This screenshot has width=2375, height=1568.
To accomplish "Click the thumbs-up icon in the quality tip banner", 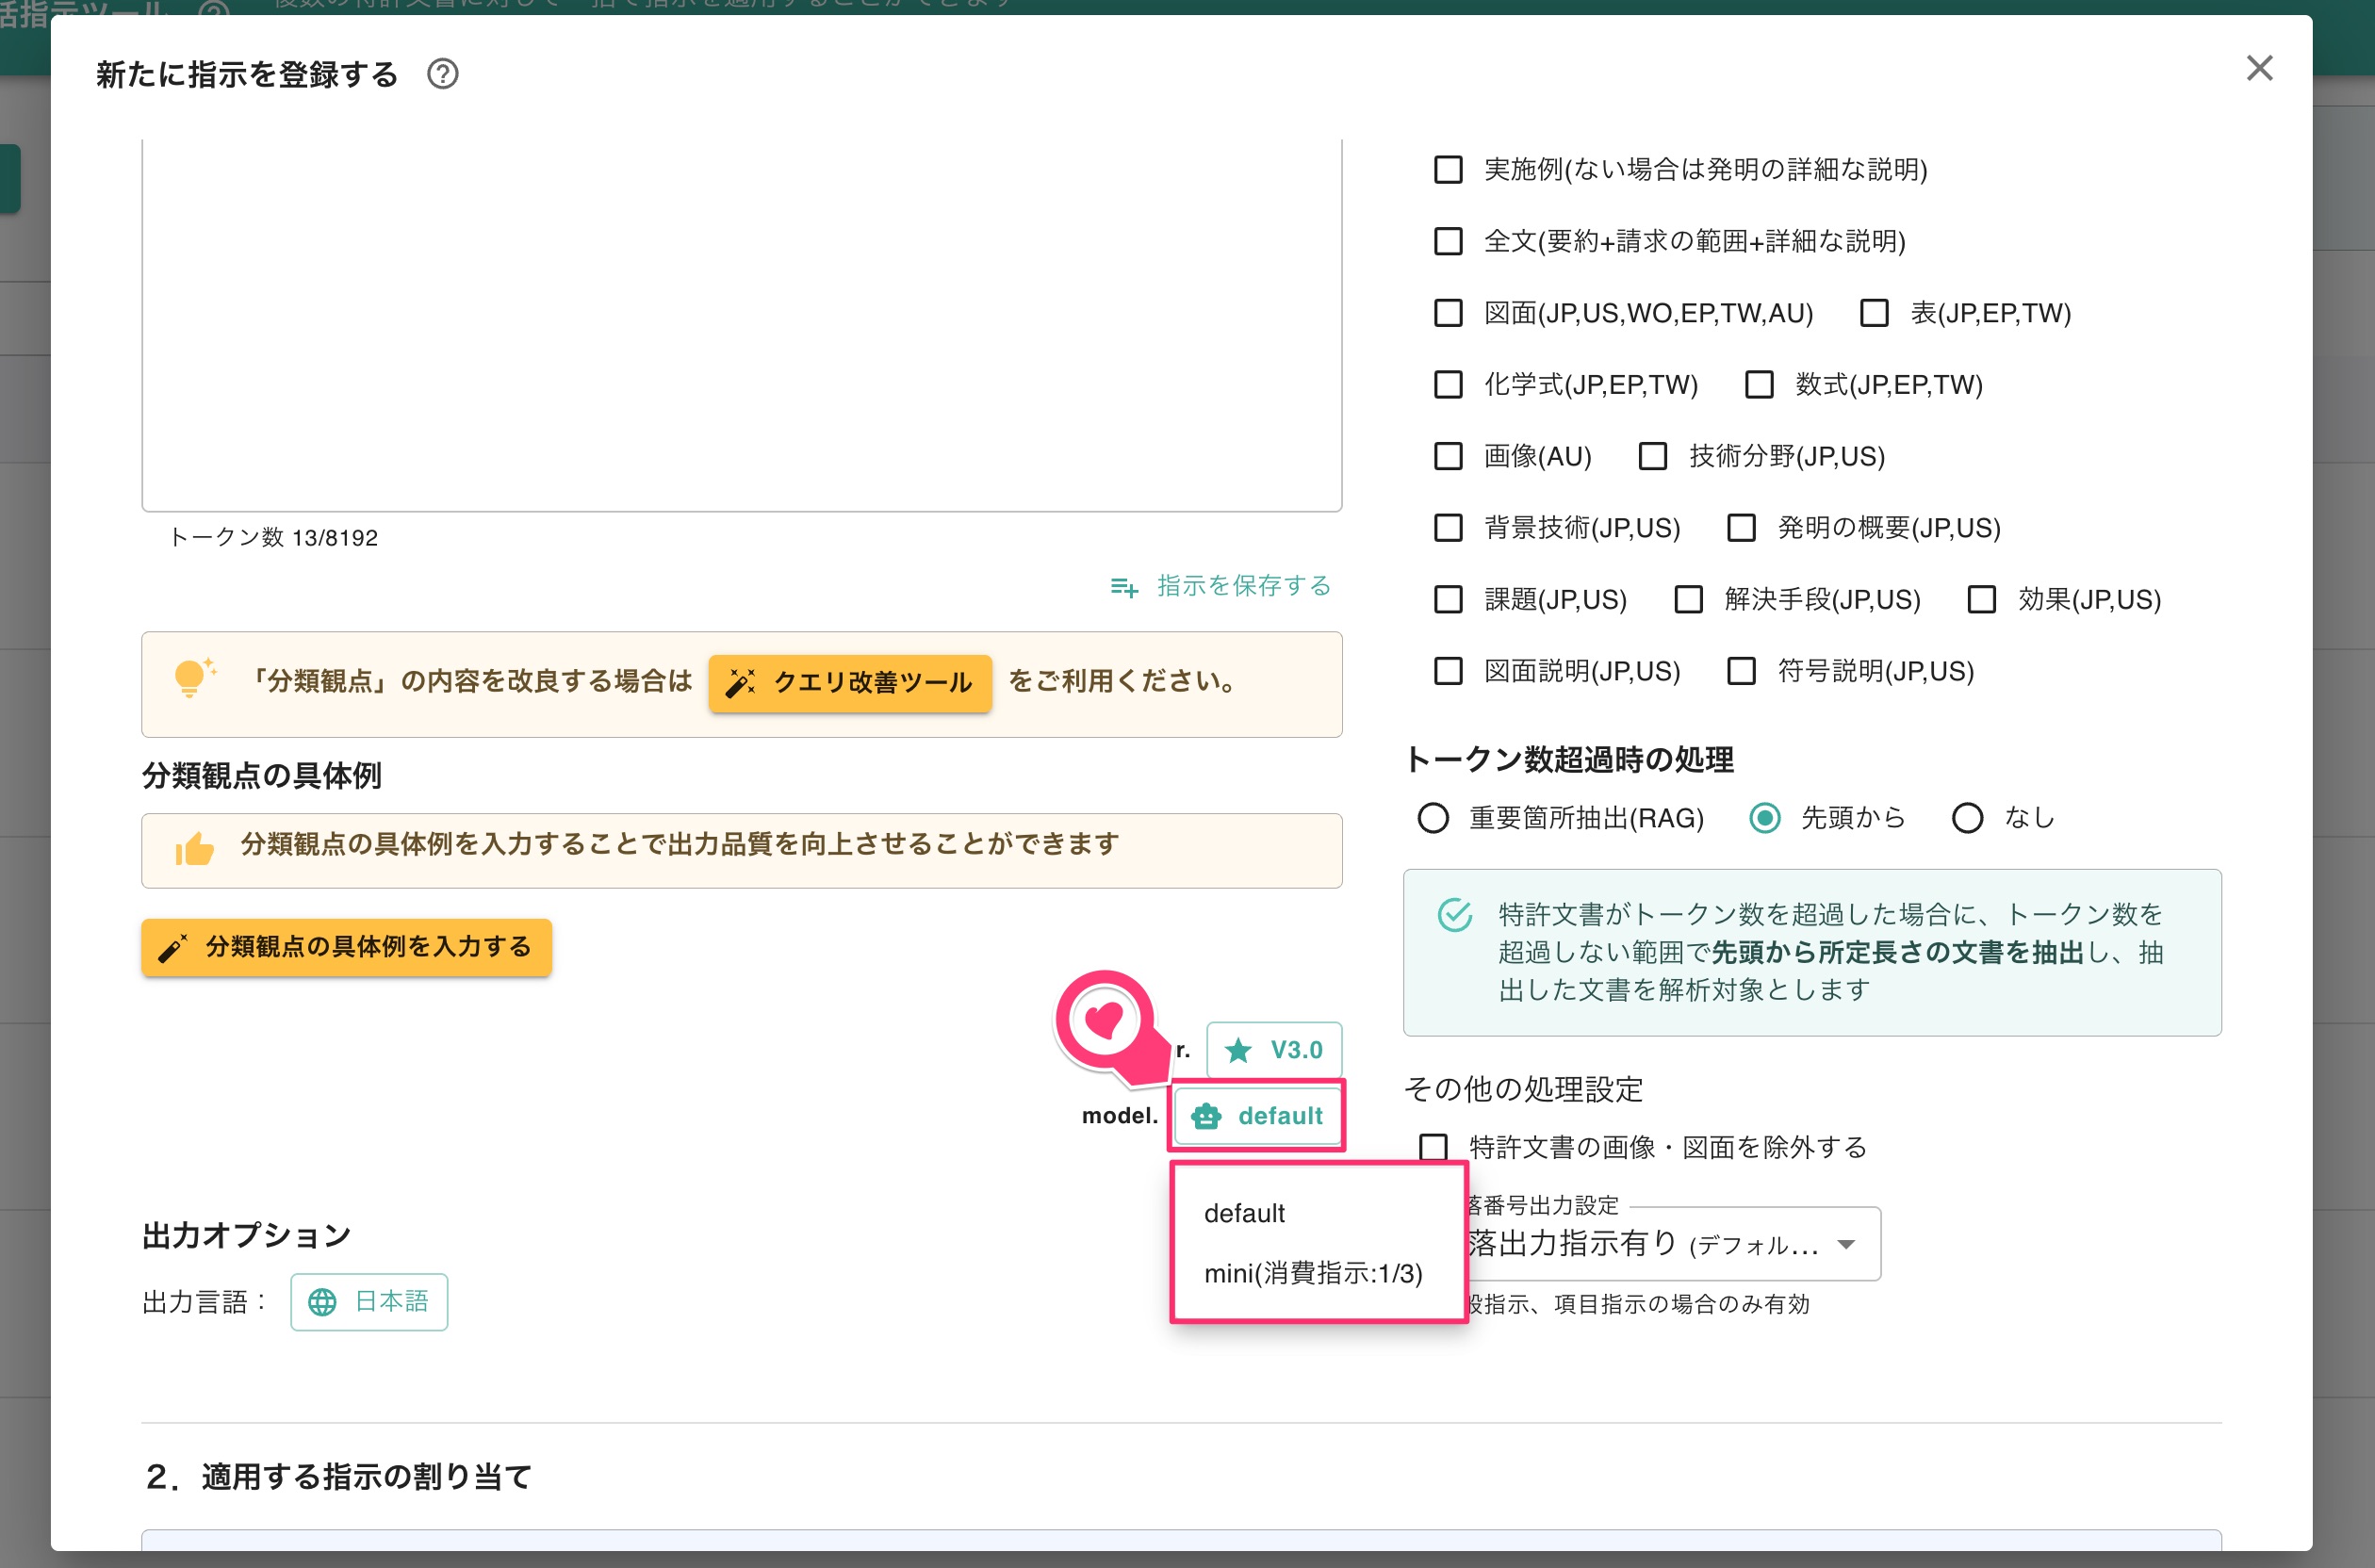I will point(192,848).
